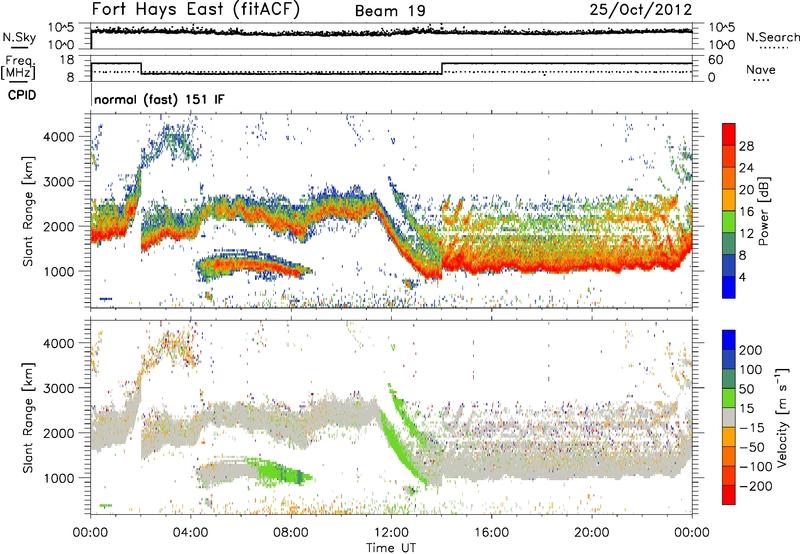Click the Power colorbar tick value 4
The height and width of the screenshot is (554, 800).
(x=742, y=277)
